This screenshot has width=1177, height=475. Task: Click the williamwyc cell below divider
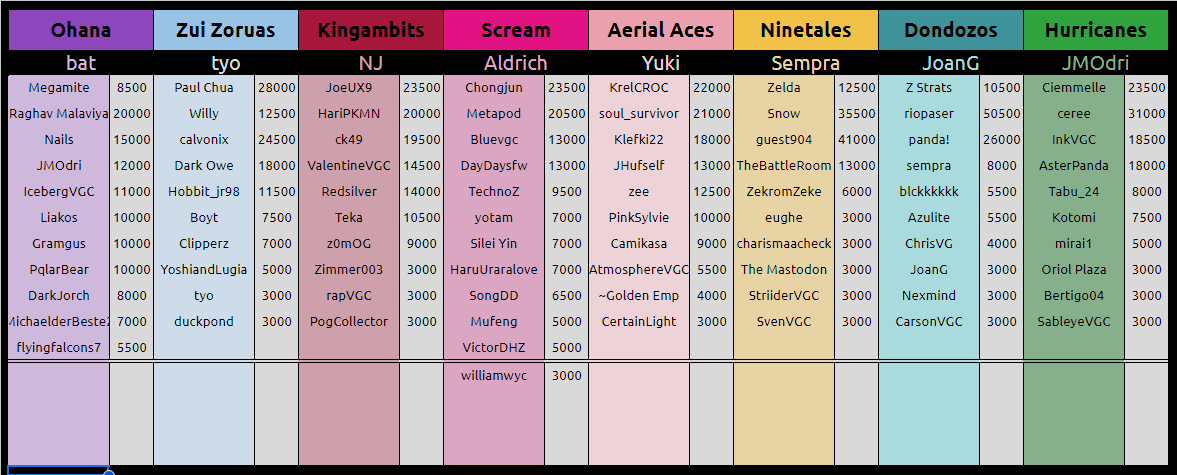(494, 376)
